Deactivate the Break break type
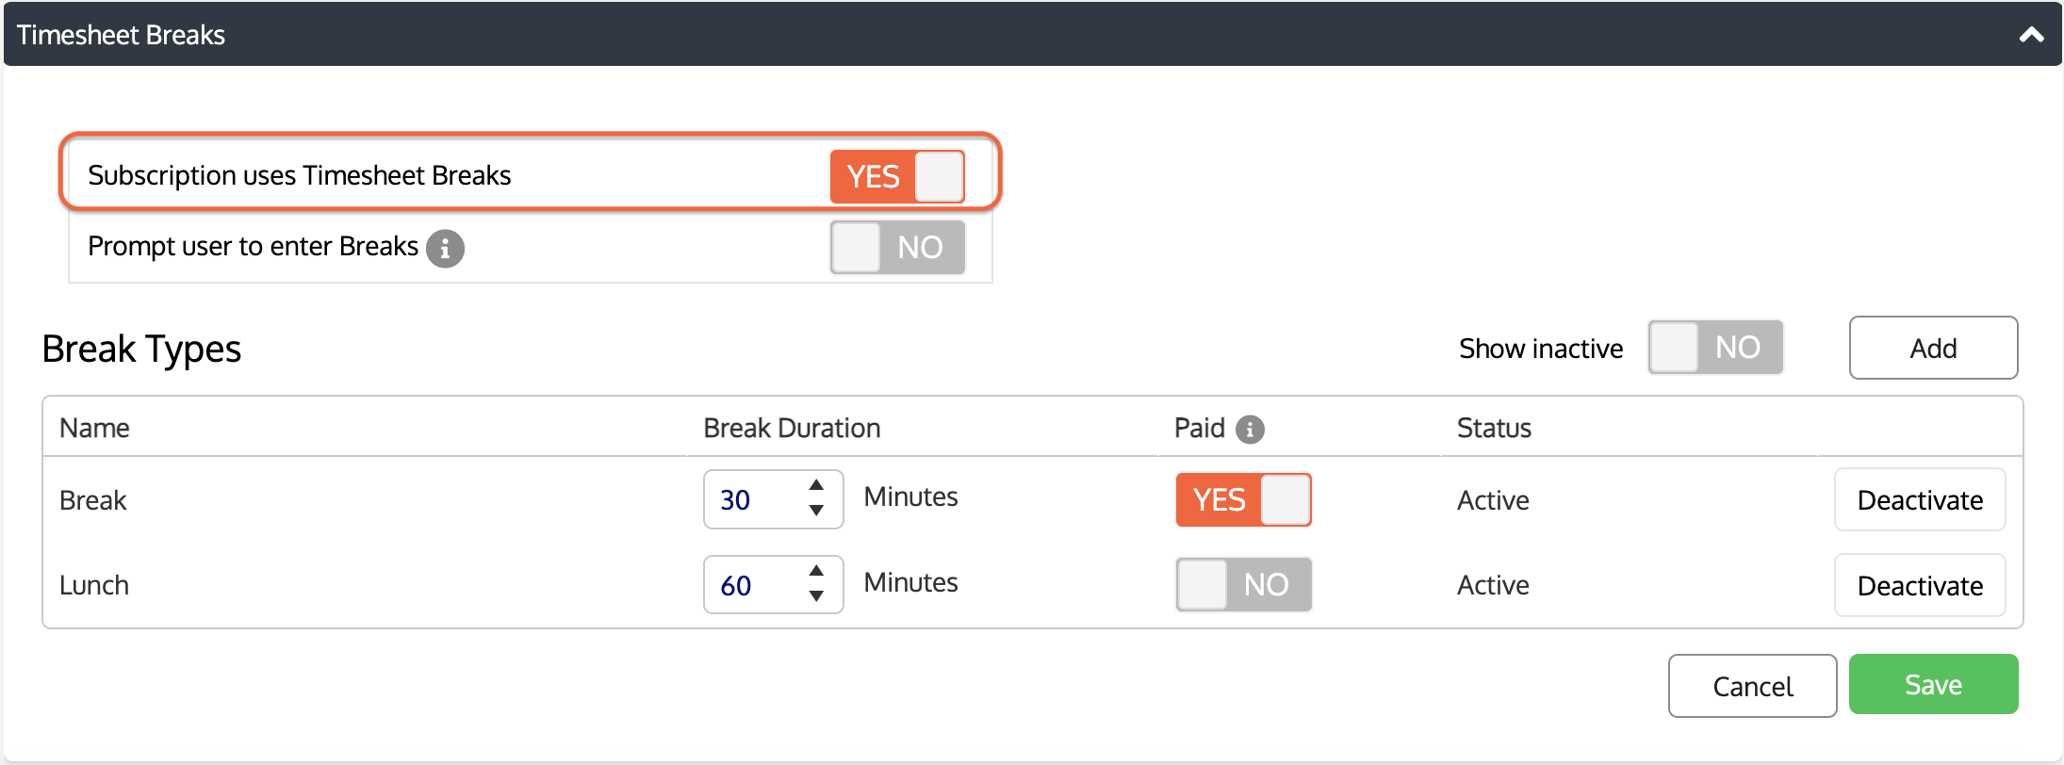Viewport: 2064px width, 765px height. pyautogui.click(x=1919, y=500)
